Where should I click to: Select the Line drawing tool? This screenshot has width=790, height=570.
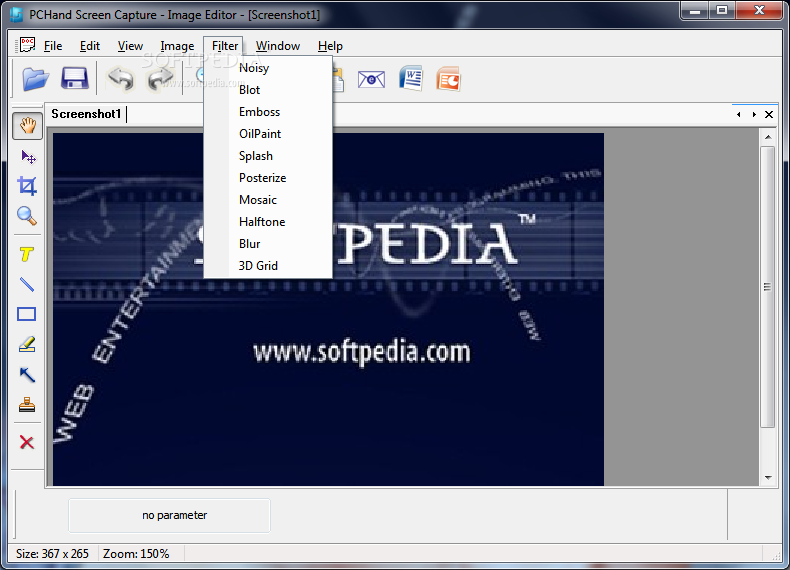[x=27, y=285]
